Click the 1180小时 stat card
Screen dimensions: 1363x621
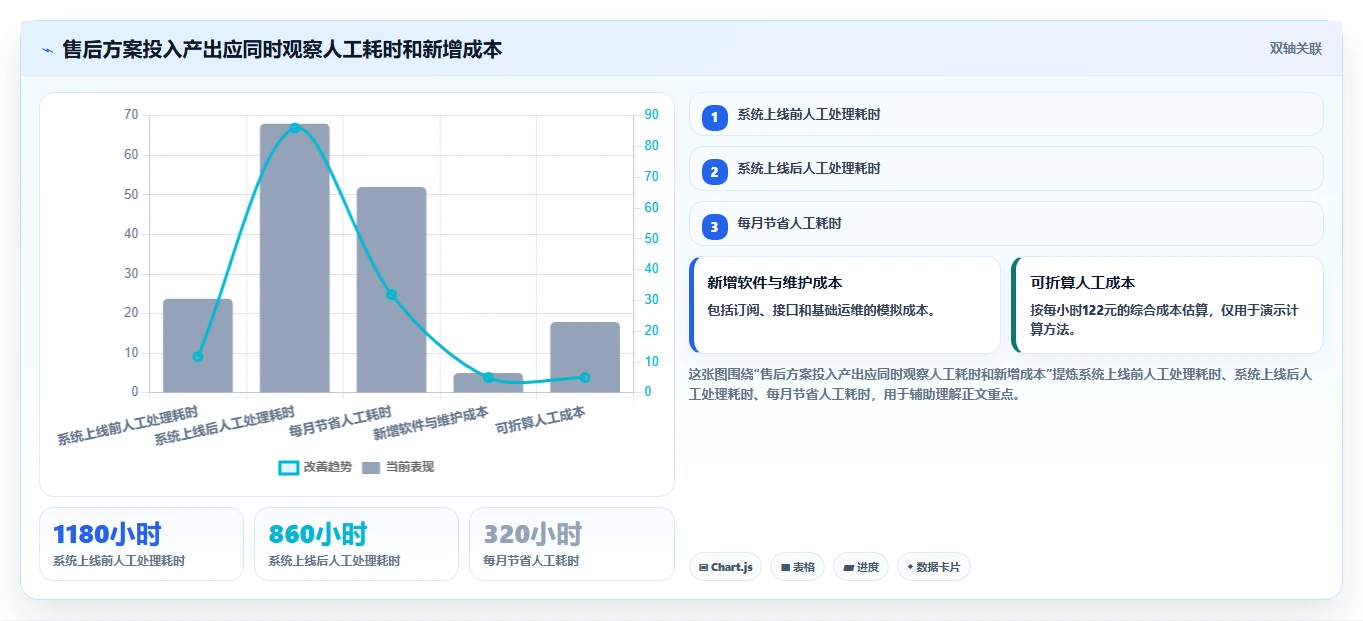point(141,544)
